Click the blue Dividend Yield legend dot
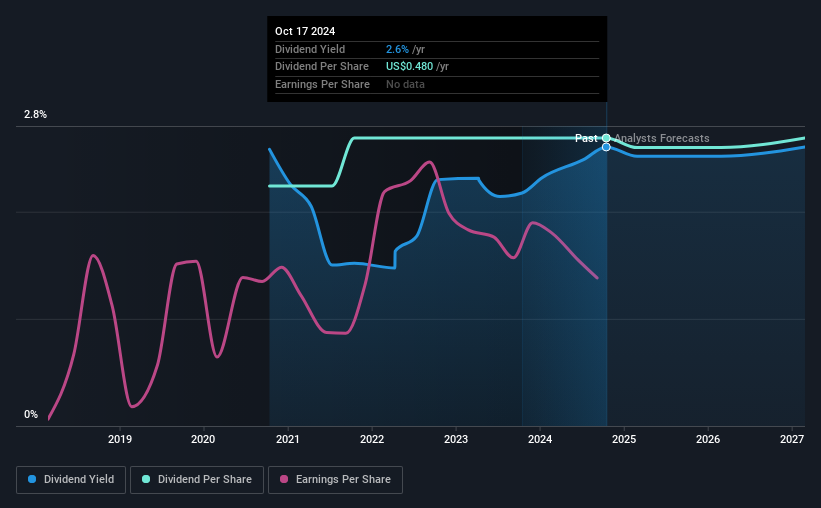 (32, 479)
